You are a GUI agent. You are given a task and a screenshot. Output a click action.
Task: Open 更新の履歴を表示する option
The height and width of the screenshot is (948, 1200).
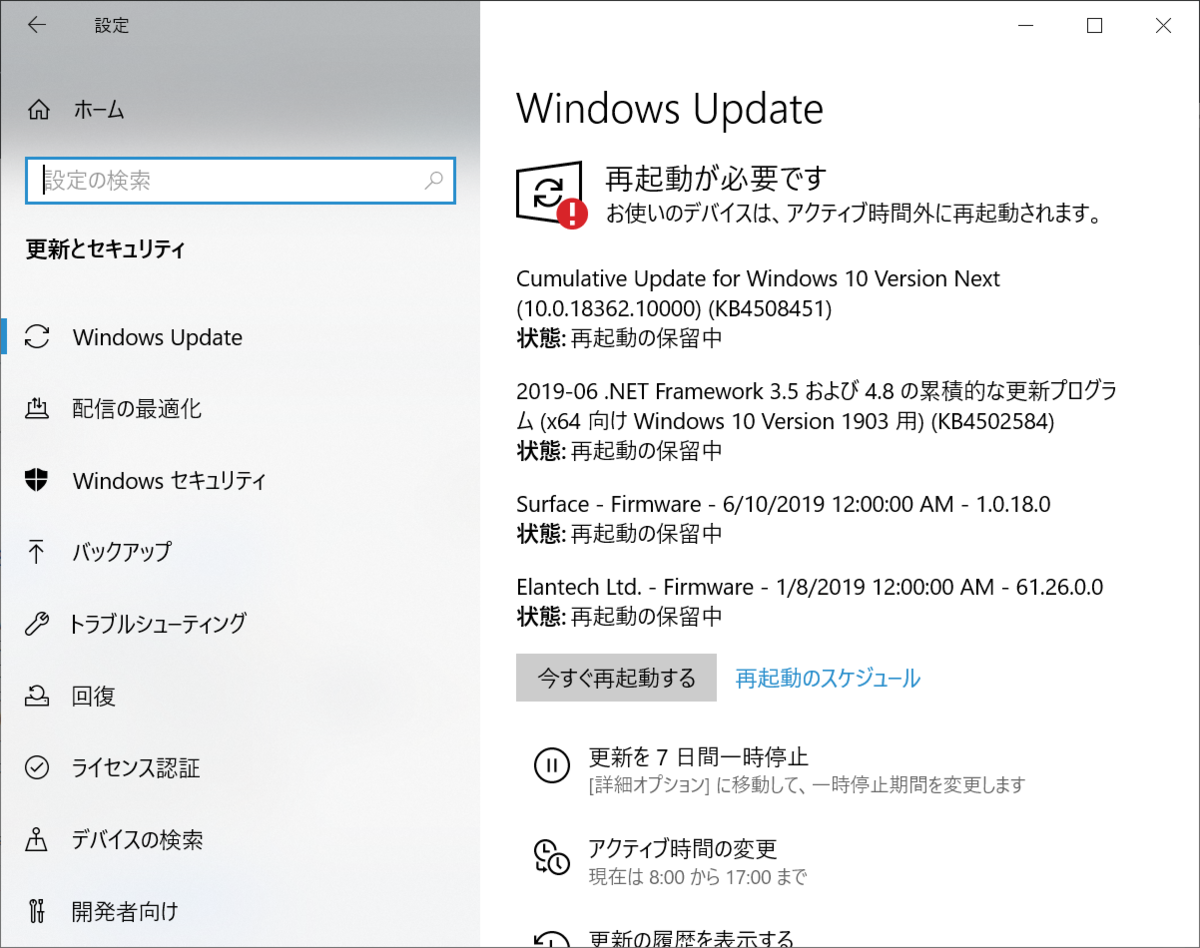tap(691, 939)
